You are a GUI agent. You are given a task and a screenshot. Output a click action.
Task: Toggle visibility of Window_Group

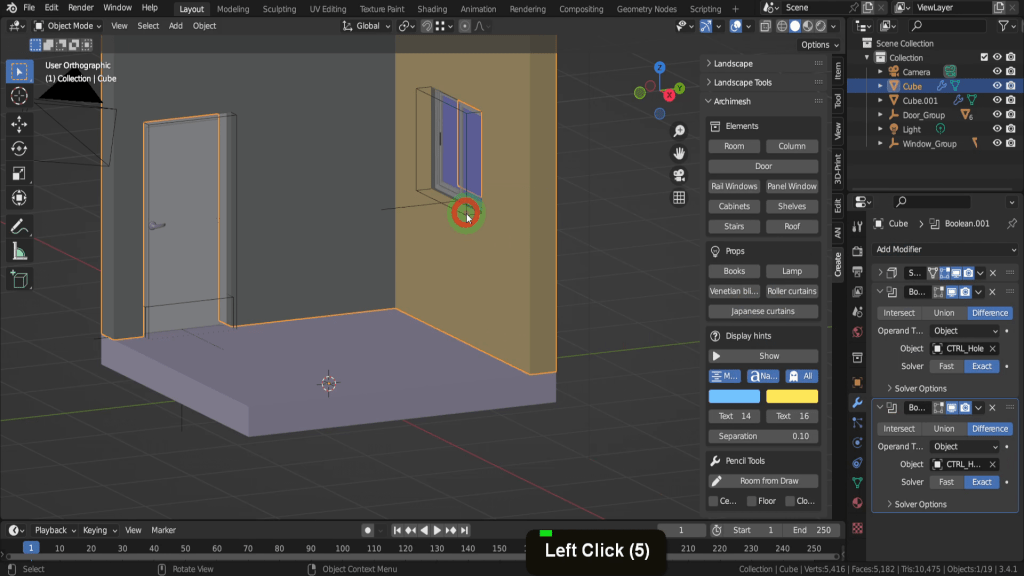997,144
